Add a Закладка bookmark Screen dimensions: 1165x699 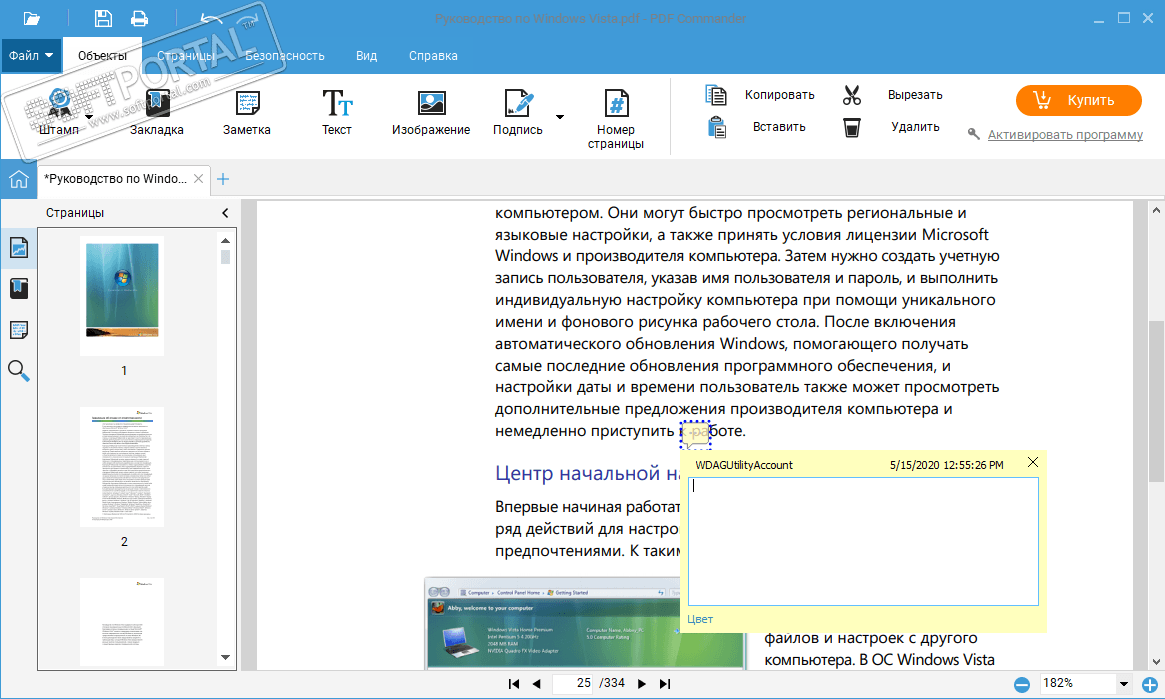pos(157,111)
